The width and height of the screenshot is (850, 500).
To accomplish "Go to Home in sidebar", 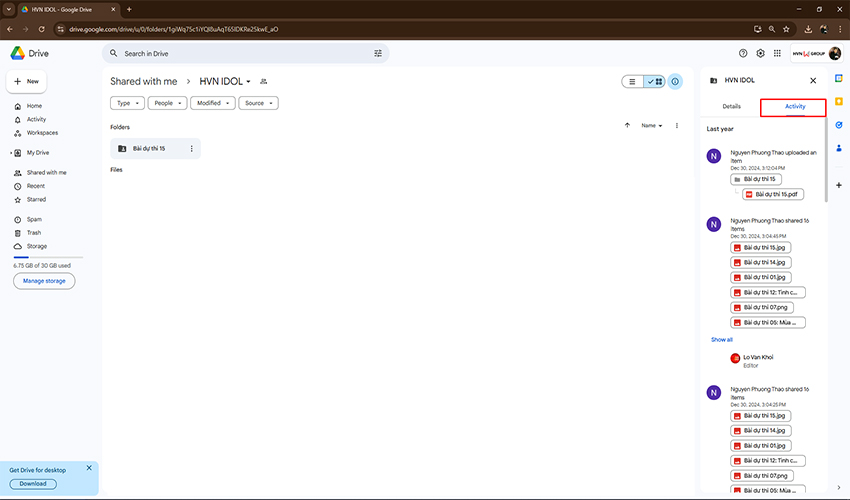I will coord(34,106).
